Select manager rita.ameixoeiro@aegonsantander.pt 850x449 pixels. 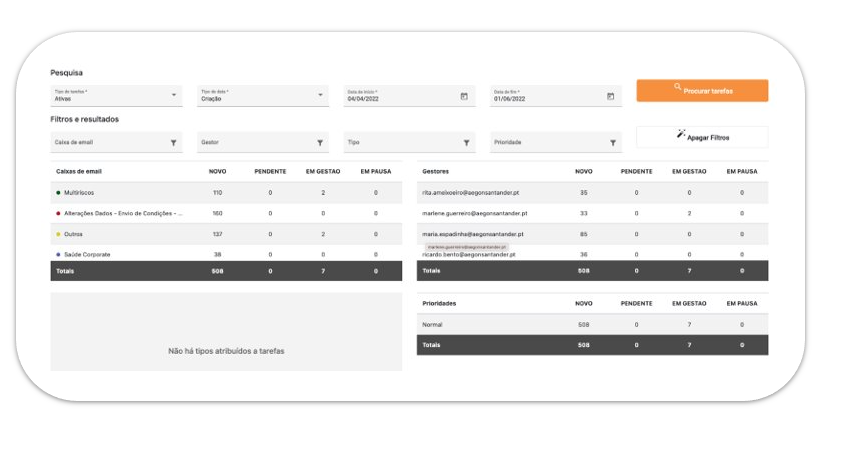click(x=470, y=192)
